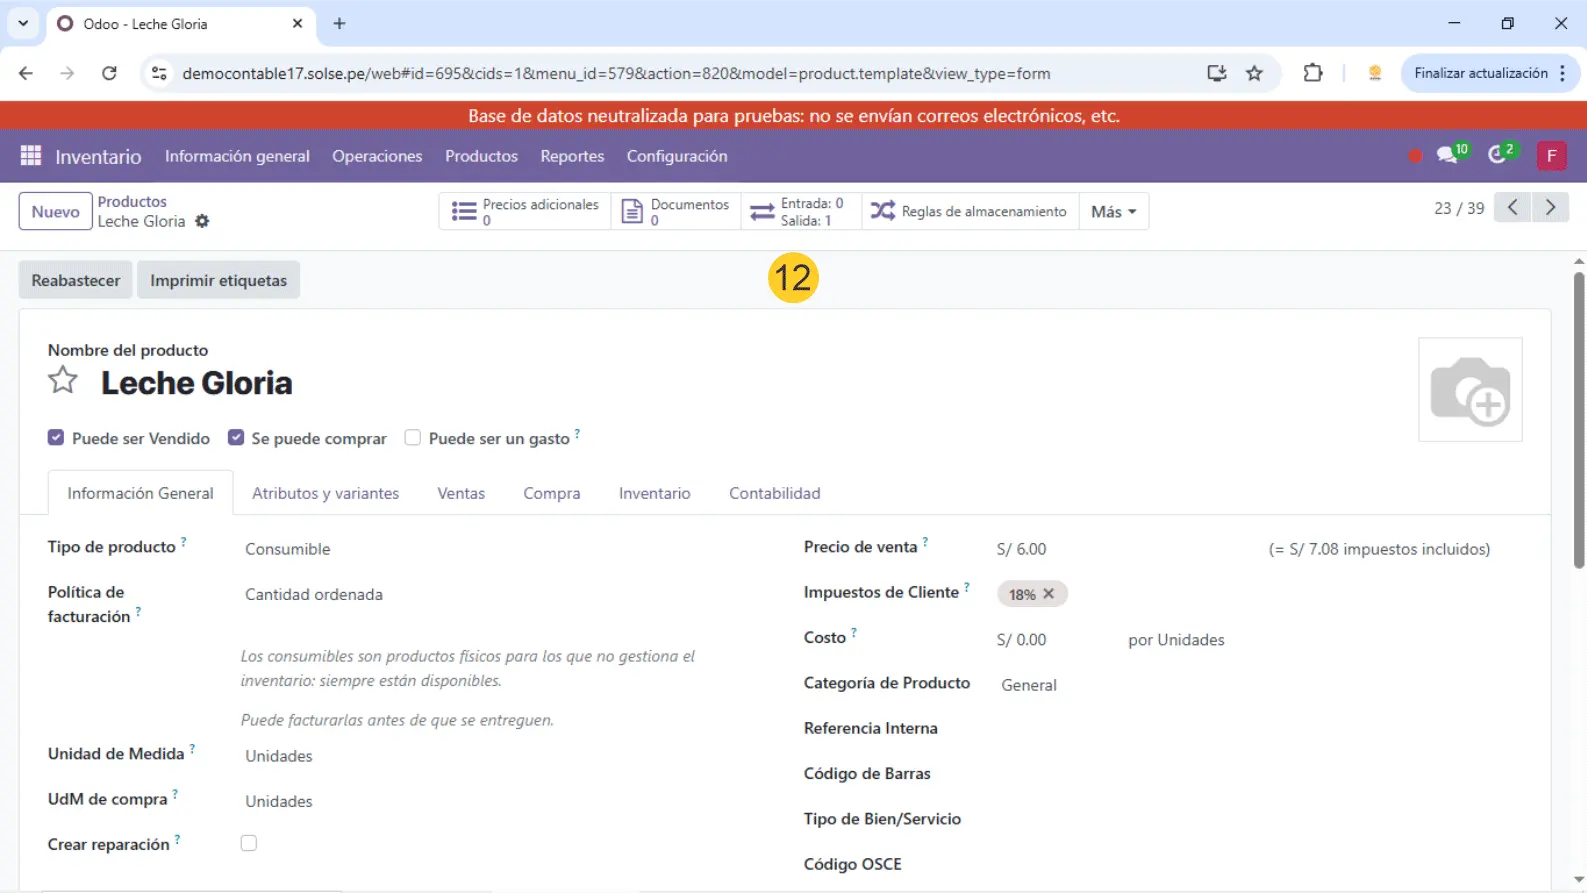Open Operaciones menu
The width and height of the screenshot is (1587, 893).
pos(377,156)
